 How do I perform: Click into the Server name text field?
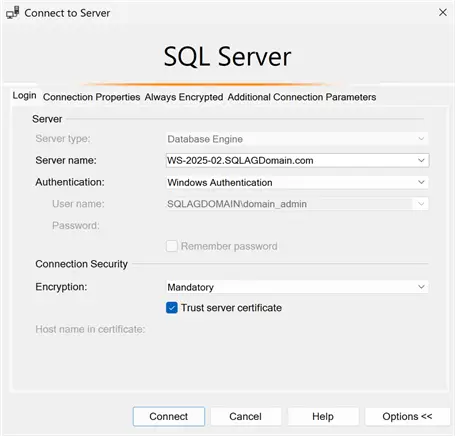pos(290,160)
